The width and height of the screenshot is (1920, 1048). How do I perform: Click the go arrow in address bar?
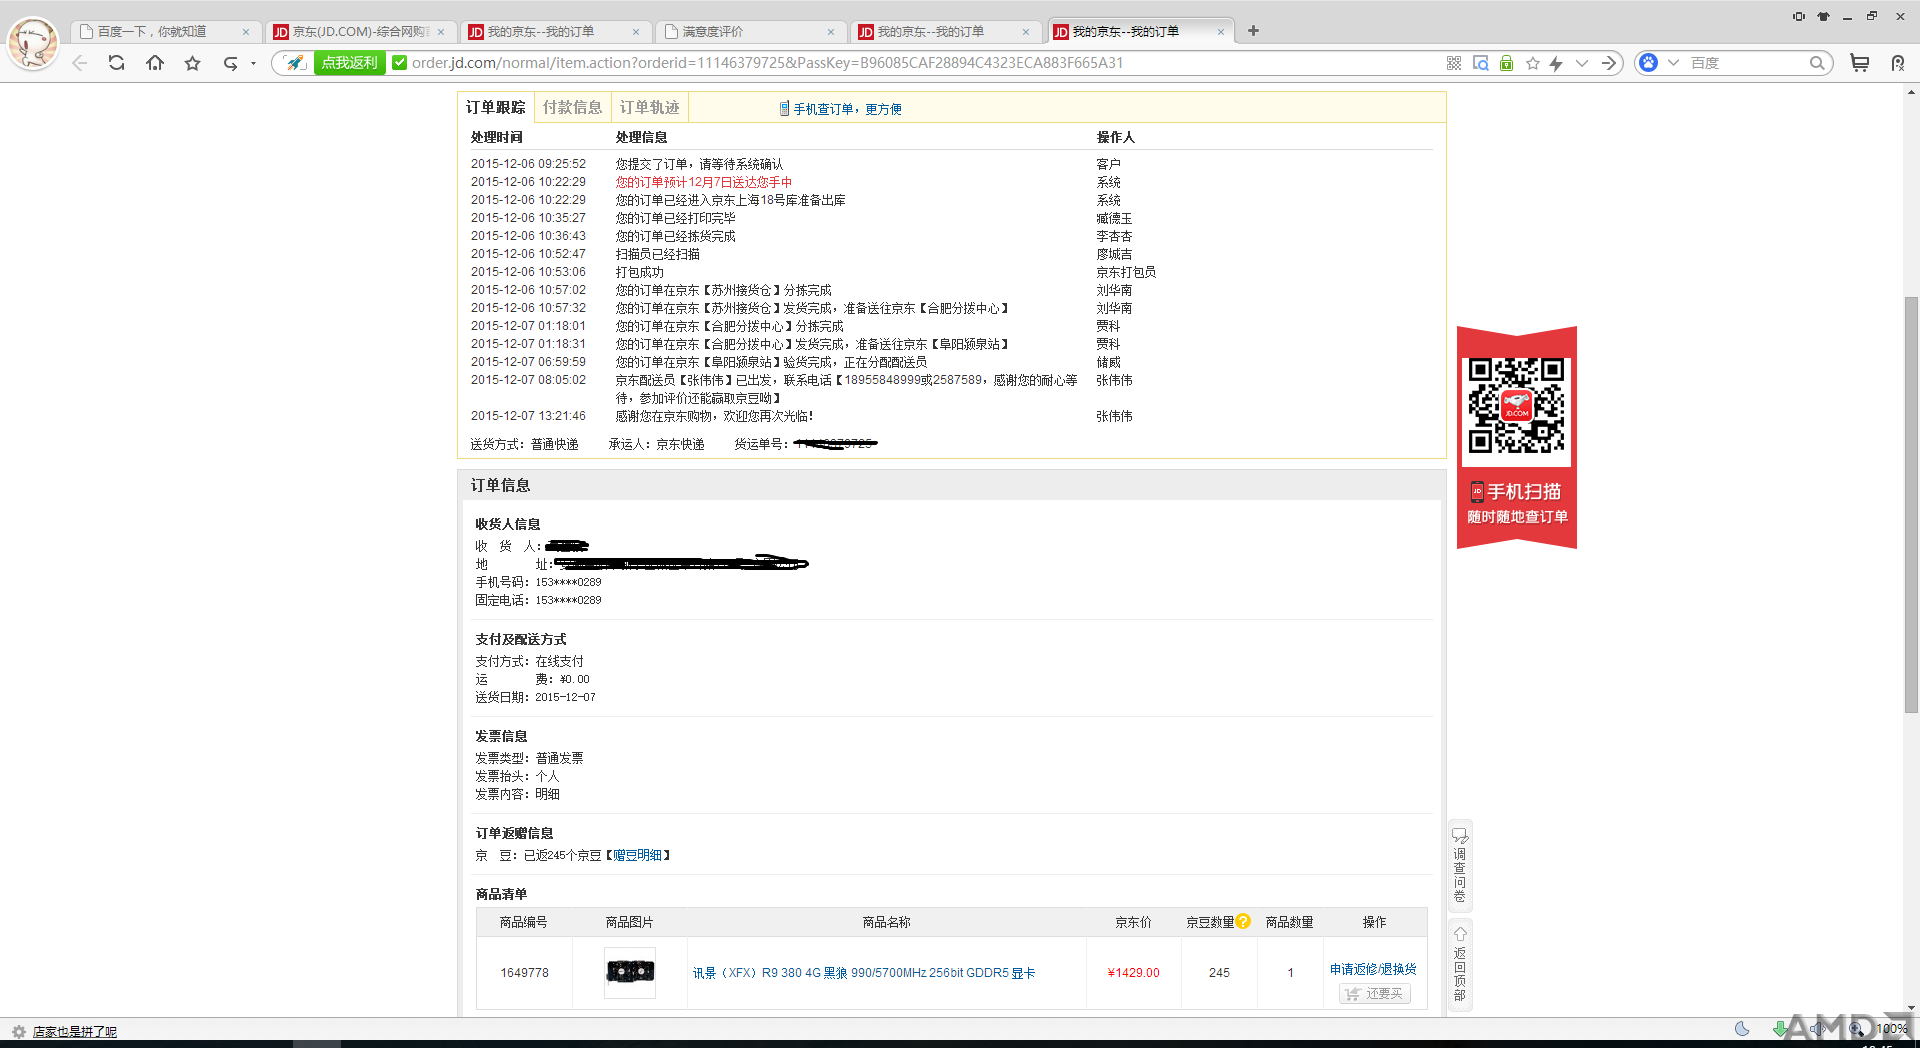(1609, 63)
